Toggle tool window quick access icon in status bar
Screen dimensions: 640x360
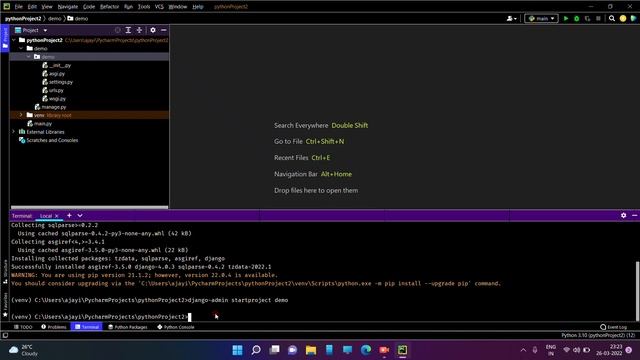point(5,336)
